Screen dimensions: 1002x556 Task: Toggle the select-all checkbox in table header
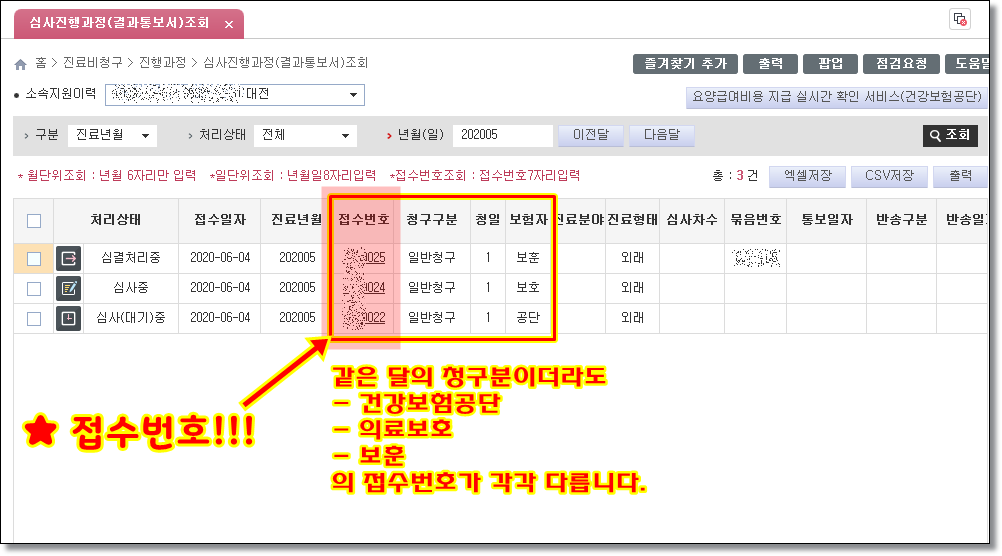pyautogui.click(x=34, y=221)
